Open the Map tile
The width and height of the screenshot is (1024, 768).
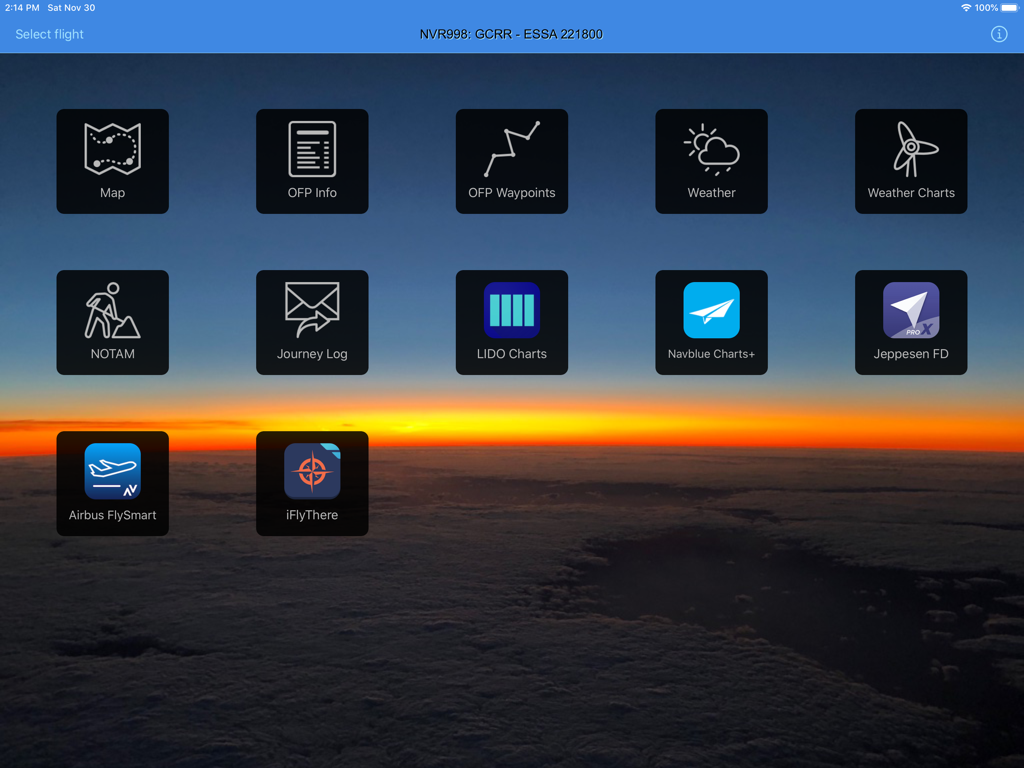(x=112, y=161)
